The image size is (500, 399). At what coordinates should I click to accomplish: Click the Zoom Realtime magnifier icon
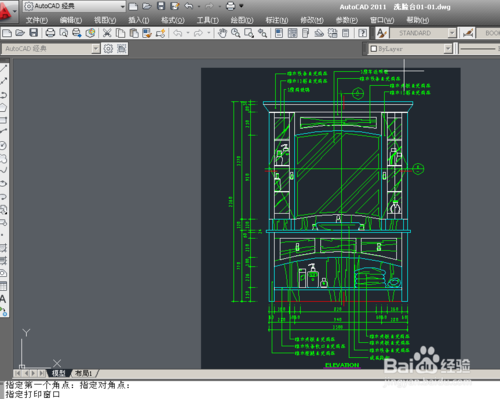[236, 33]
